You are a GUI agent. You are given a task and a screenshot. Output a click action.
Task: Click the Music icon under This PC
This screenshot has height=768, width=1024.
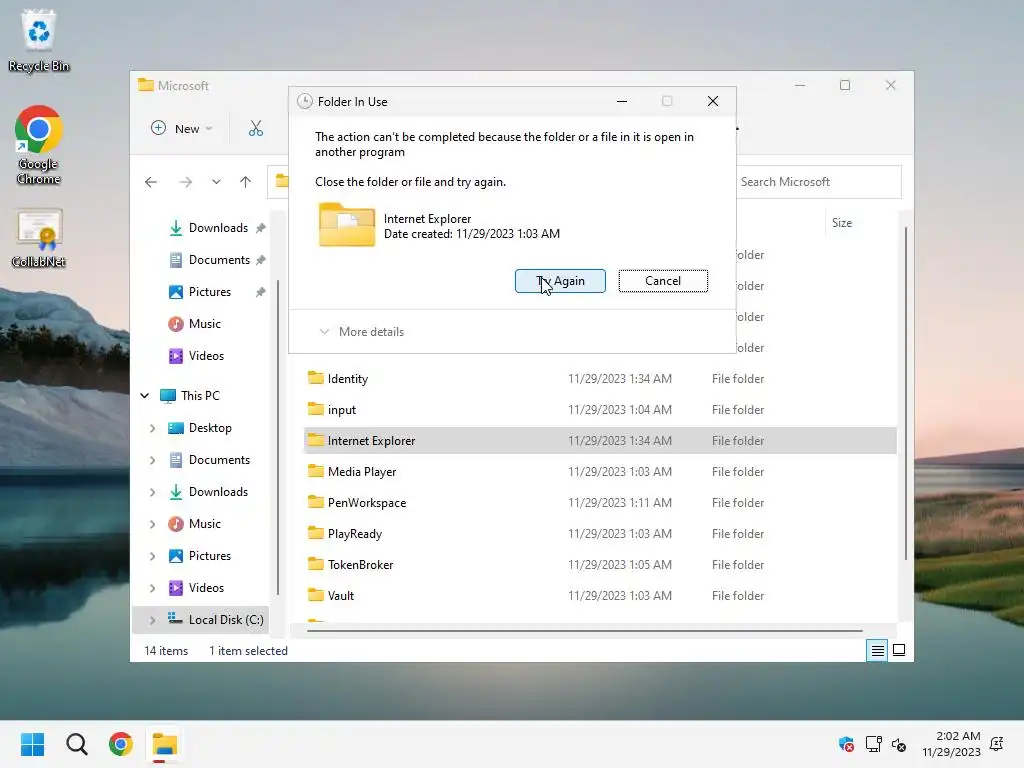coord(176,524)
